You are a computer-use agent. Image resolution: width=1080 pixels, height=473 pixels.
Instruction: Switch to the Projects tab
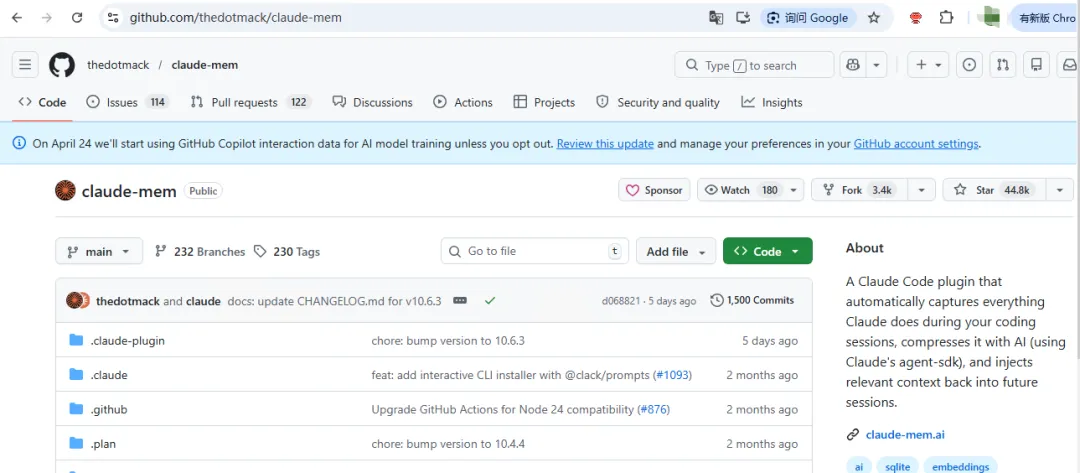click(544, 103)
